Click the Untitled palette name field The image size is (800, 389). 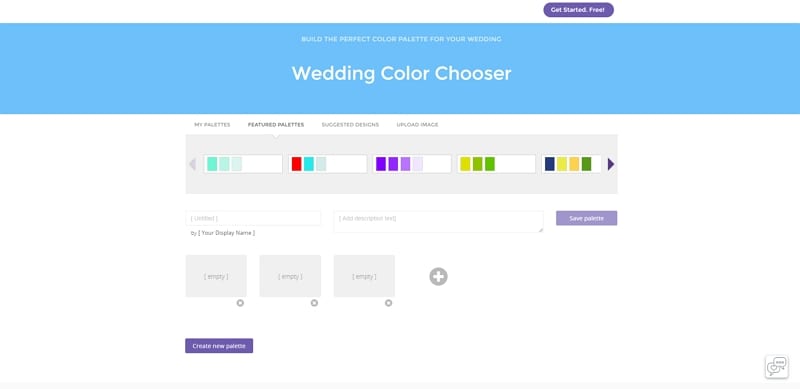(253, 218)
